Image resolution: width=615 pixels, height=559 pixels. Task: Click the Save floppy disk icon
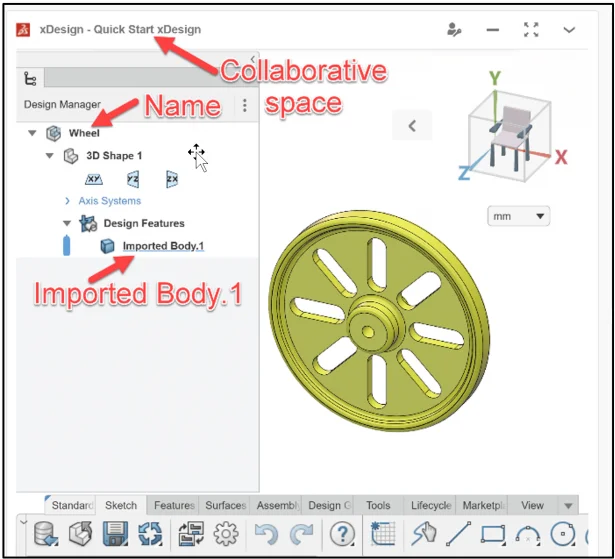pos(114,533)
